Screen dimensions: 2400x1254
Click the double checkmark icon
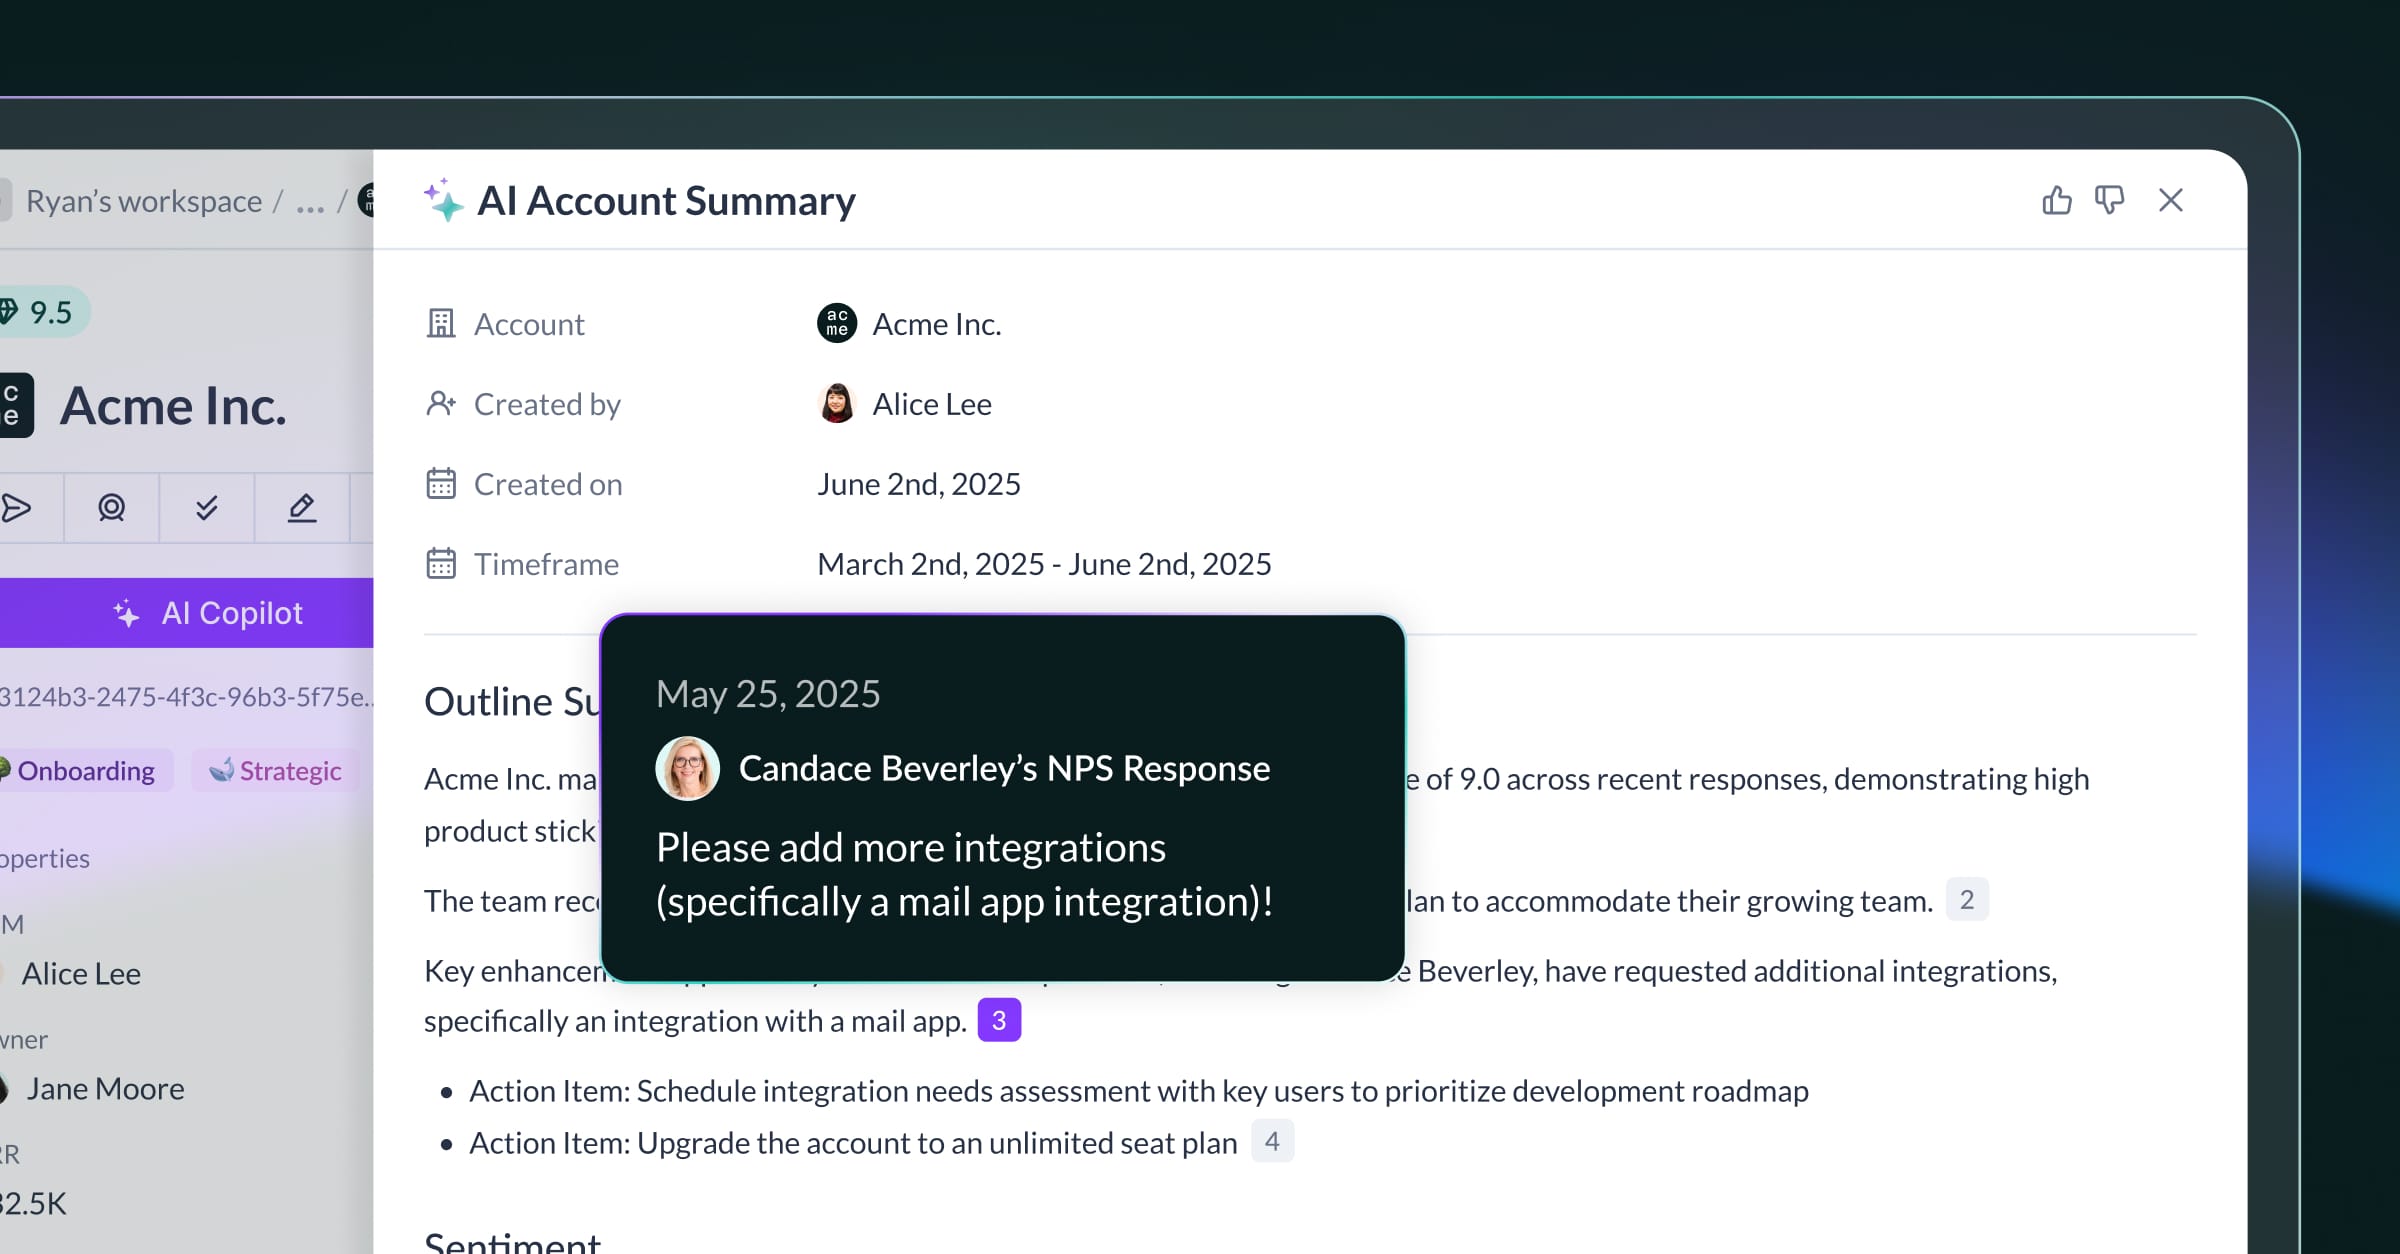point(206,509)
